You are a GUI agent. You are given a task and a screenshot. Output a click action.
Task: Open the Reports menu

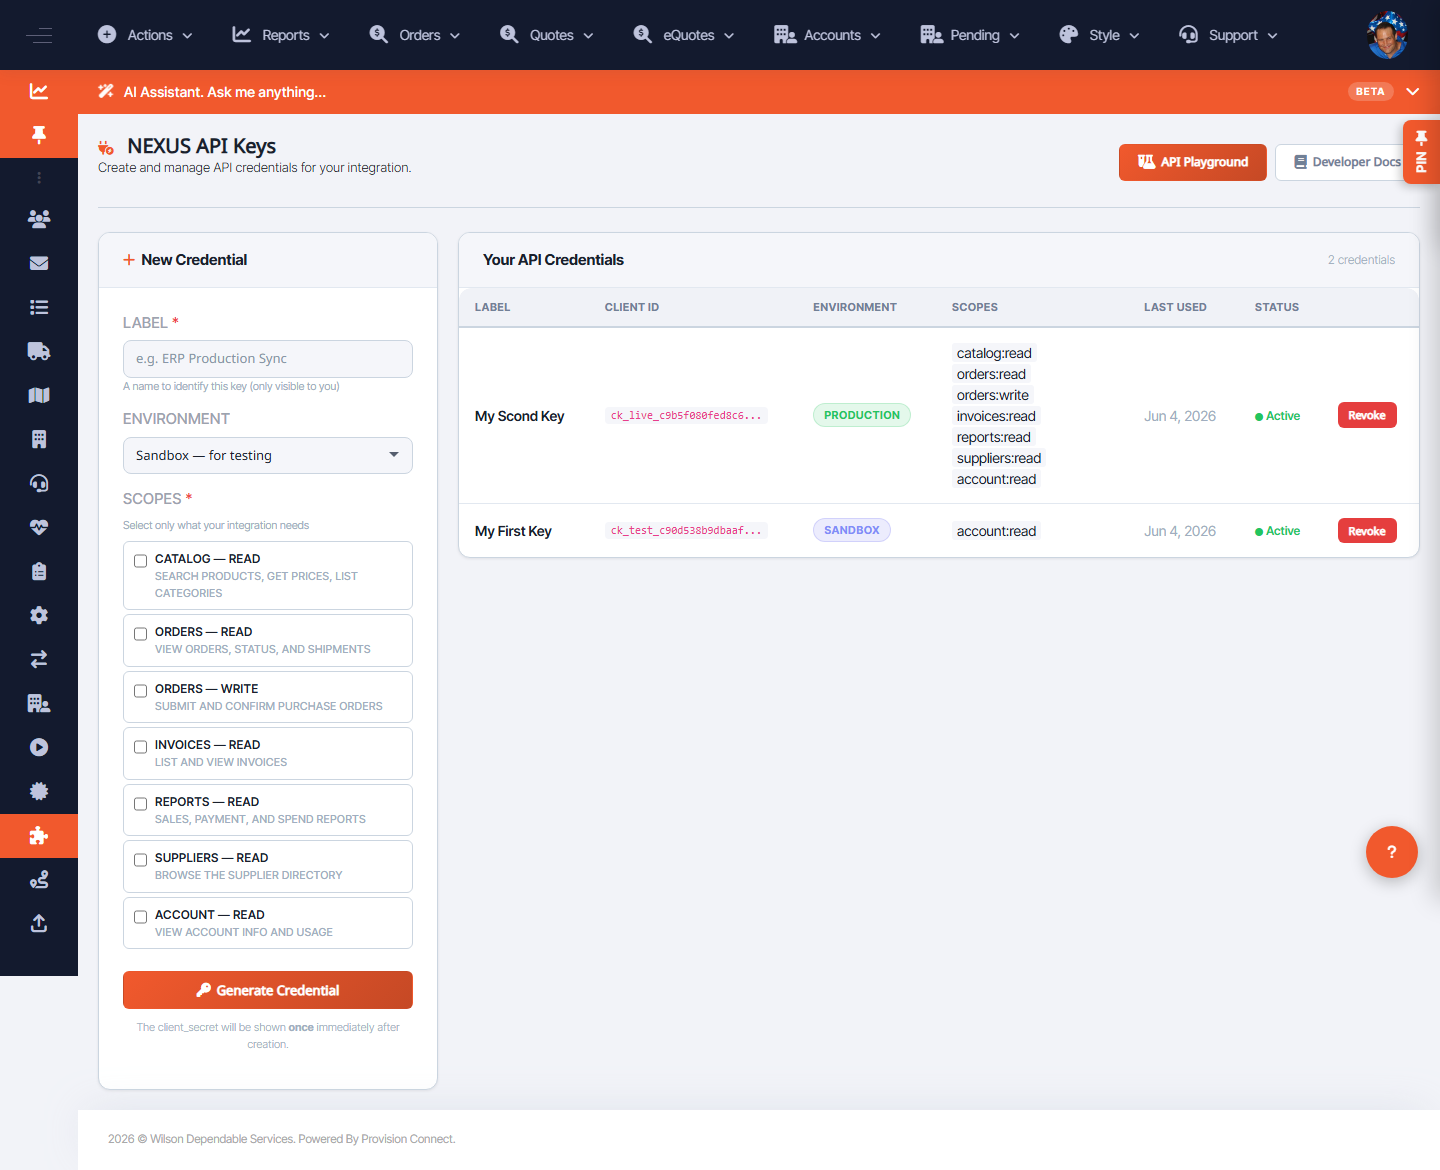[281, 35]
